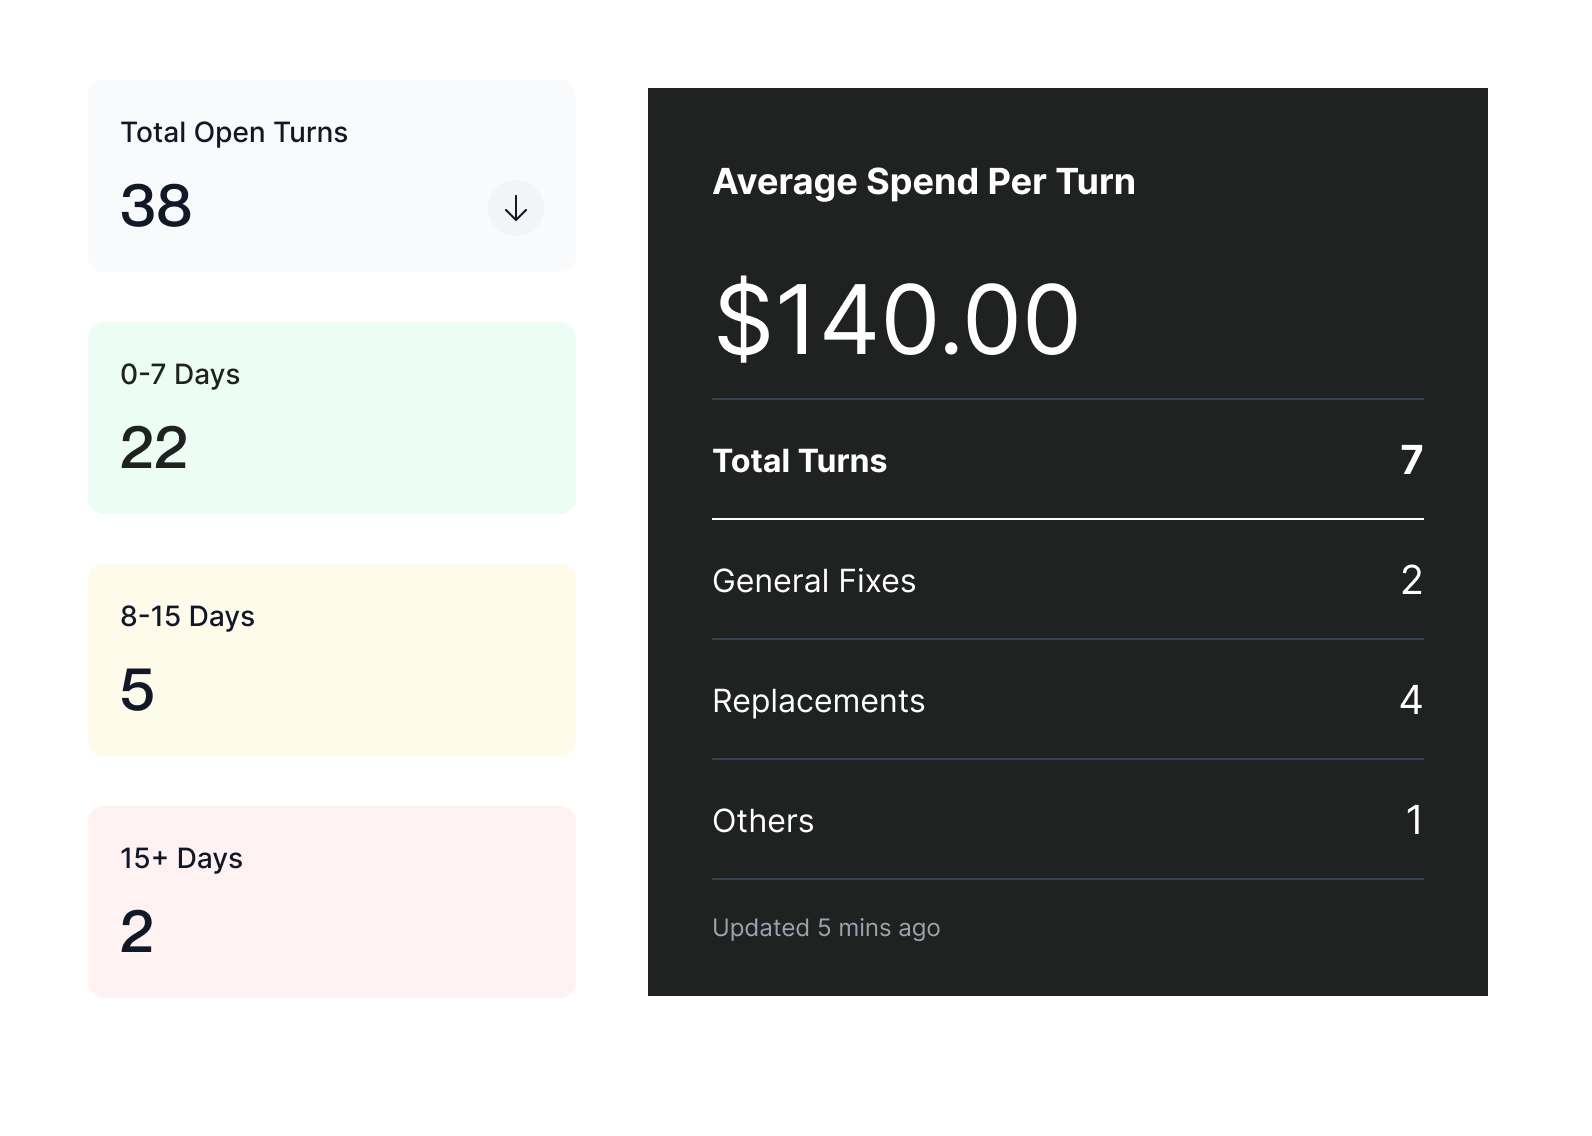Click the 8-15 Days label
1592x1136 pixels.
click(x=188, y=617)
